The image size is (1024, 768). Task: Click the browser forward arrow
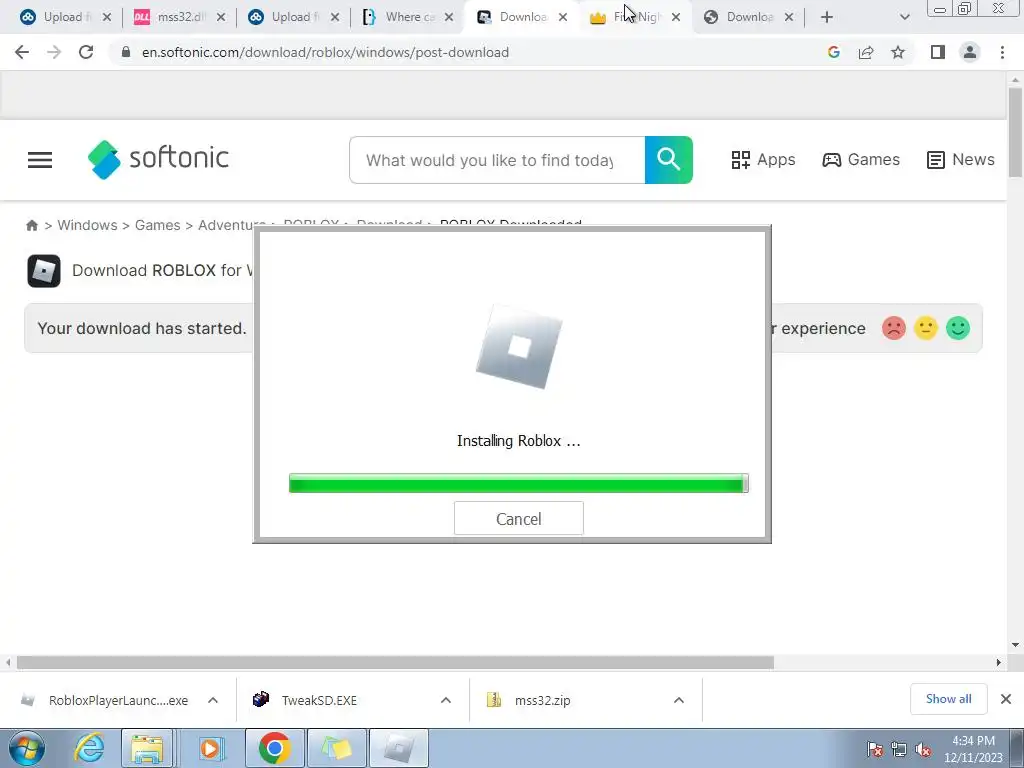click(x=54, y=52)
